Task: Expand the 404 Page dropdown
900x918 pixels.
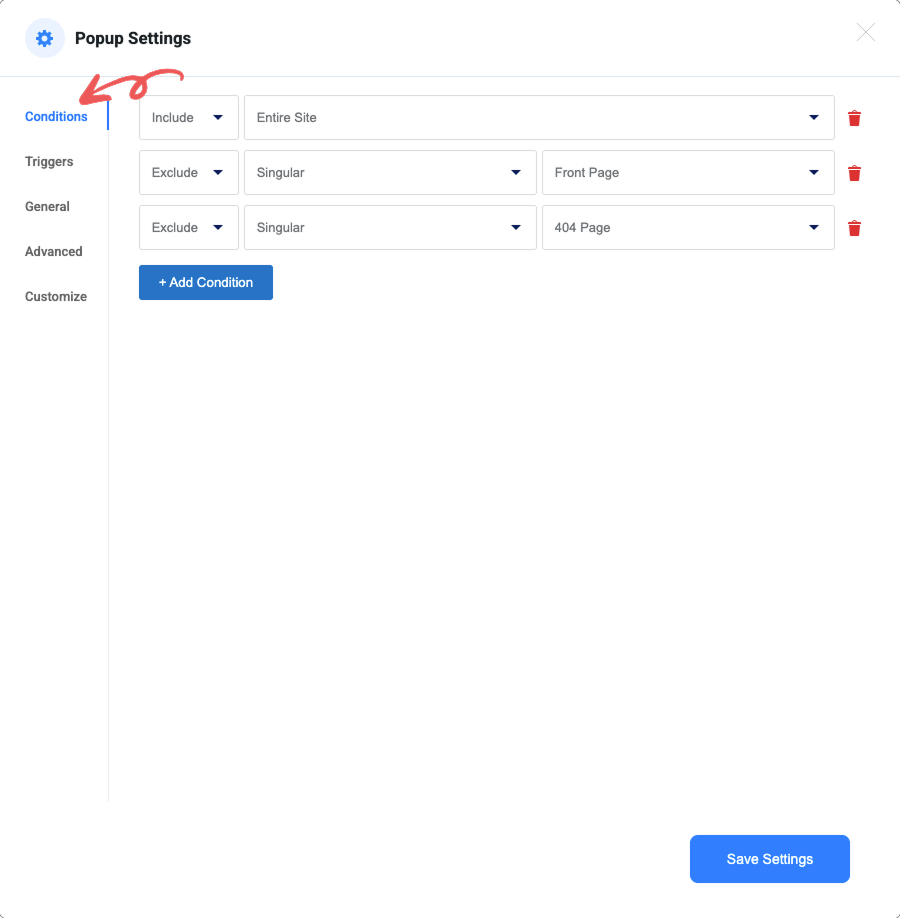Action: coord(687,228)
